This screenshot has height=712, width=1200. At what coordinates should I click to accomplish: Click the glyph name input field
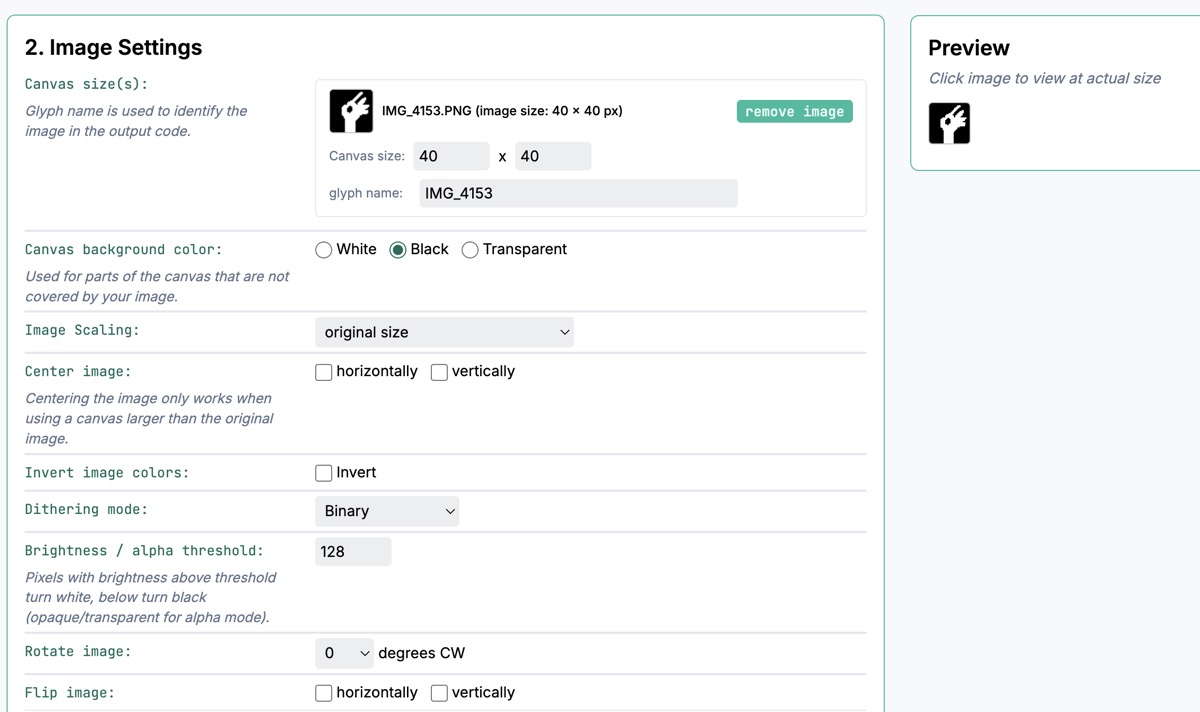click(578, 193)
